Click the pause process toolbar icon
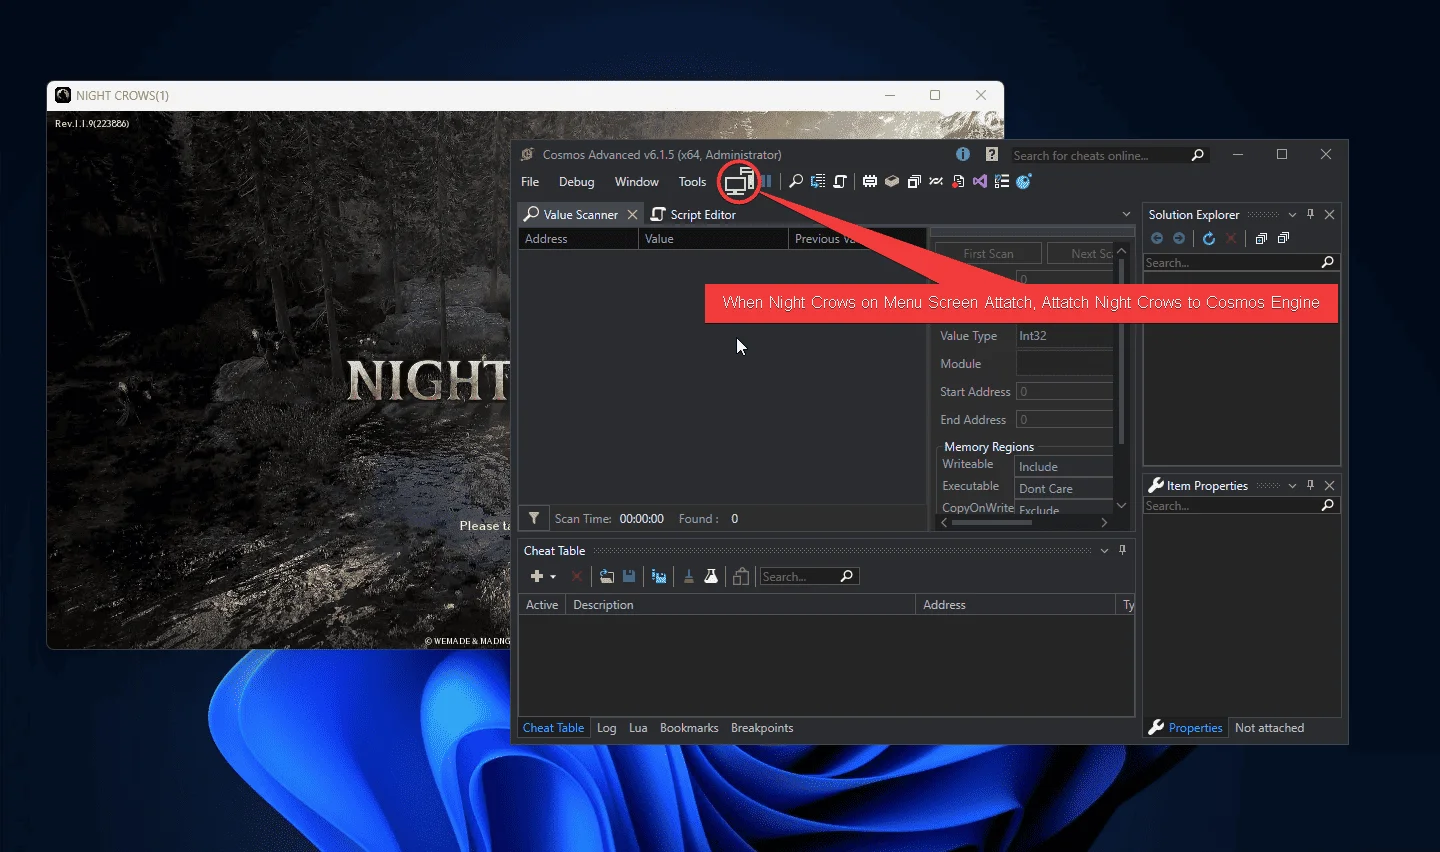Viewport: 1440px width, 852px height. tap(766, 181)
